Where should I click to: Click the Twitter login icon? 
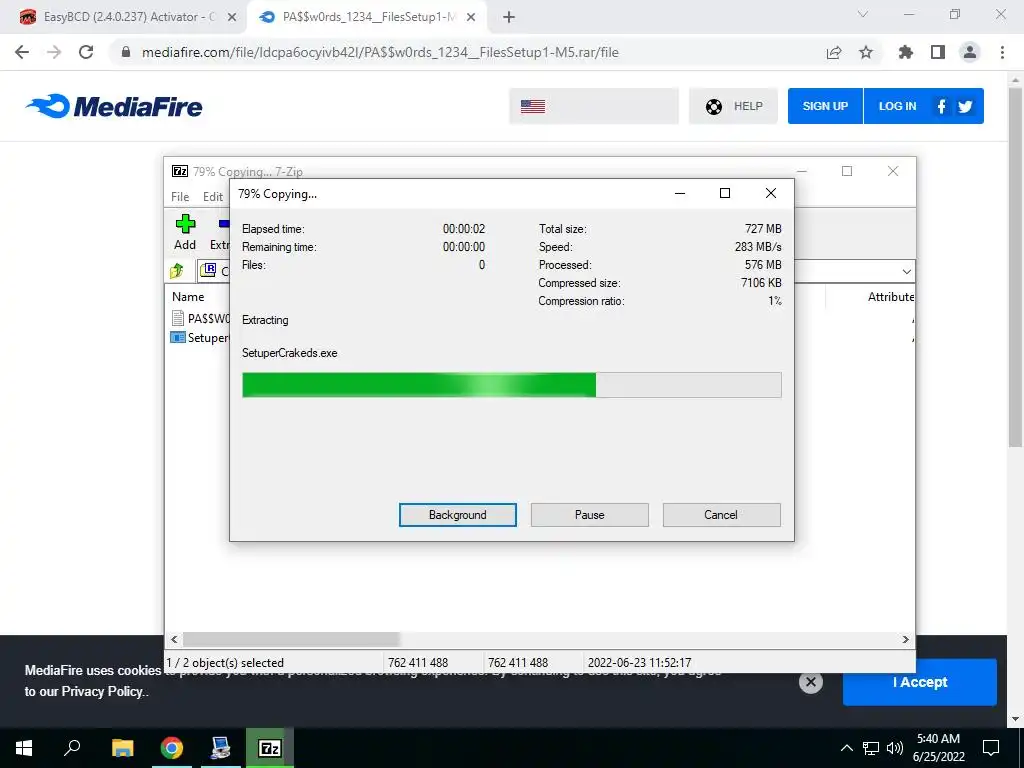965,106
